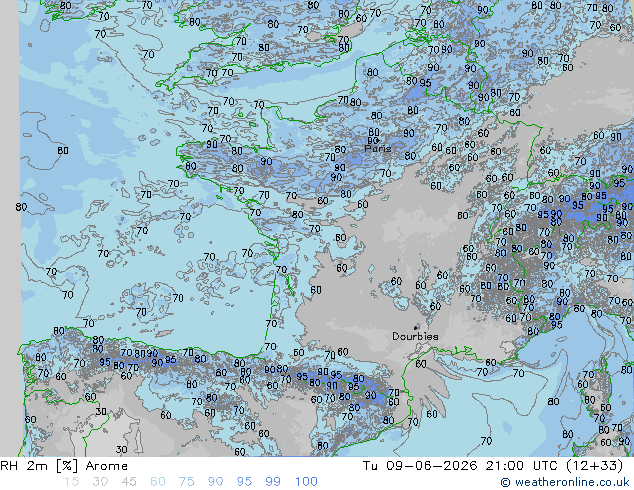Click the '(12+33)' forecast run text
Viewport: 634px width, 490px height.
(x=594, y=466)
